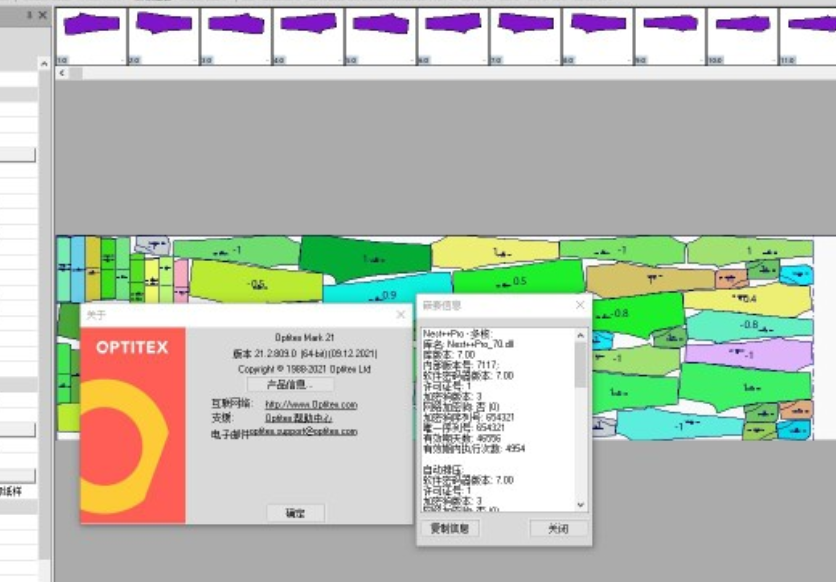The image size is (836, 582).
Task: Click the OPTITEX logo in the About dialog
Action: click(x=132, y=347)
